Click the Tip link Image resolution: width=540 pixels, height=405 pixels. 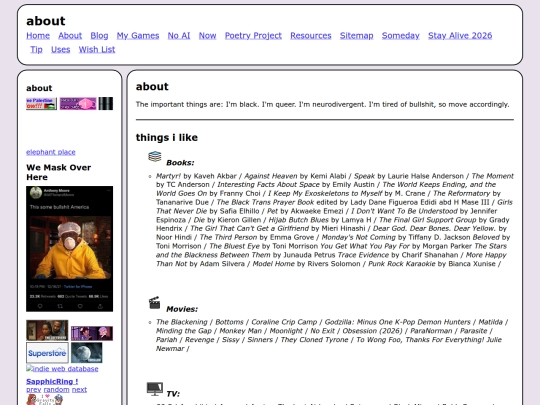coord(36,49)
